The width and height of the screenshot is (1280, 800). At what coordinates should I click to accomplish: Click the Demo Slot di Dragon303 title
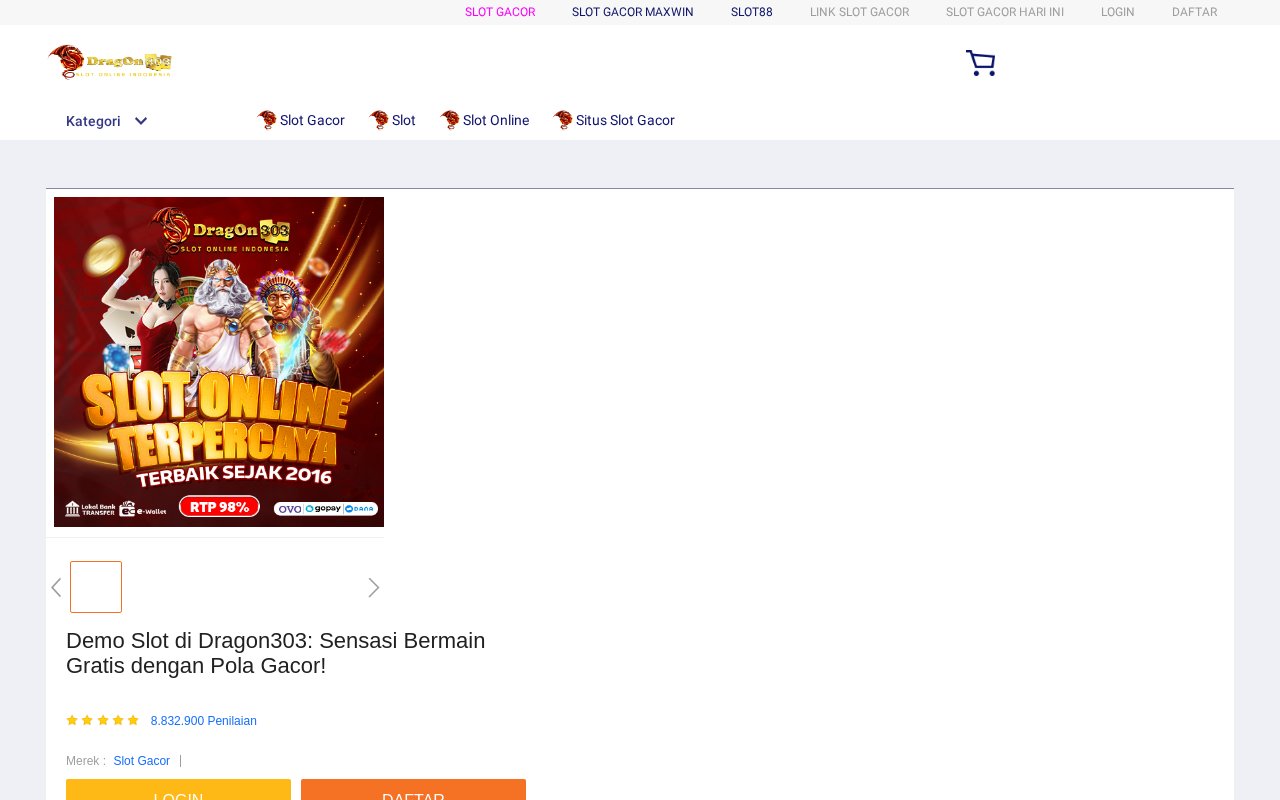[x=276, y=653]
